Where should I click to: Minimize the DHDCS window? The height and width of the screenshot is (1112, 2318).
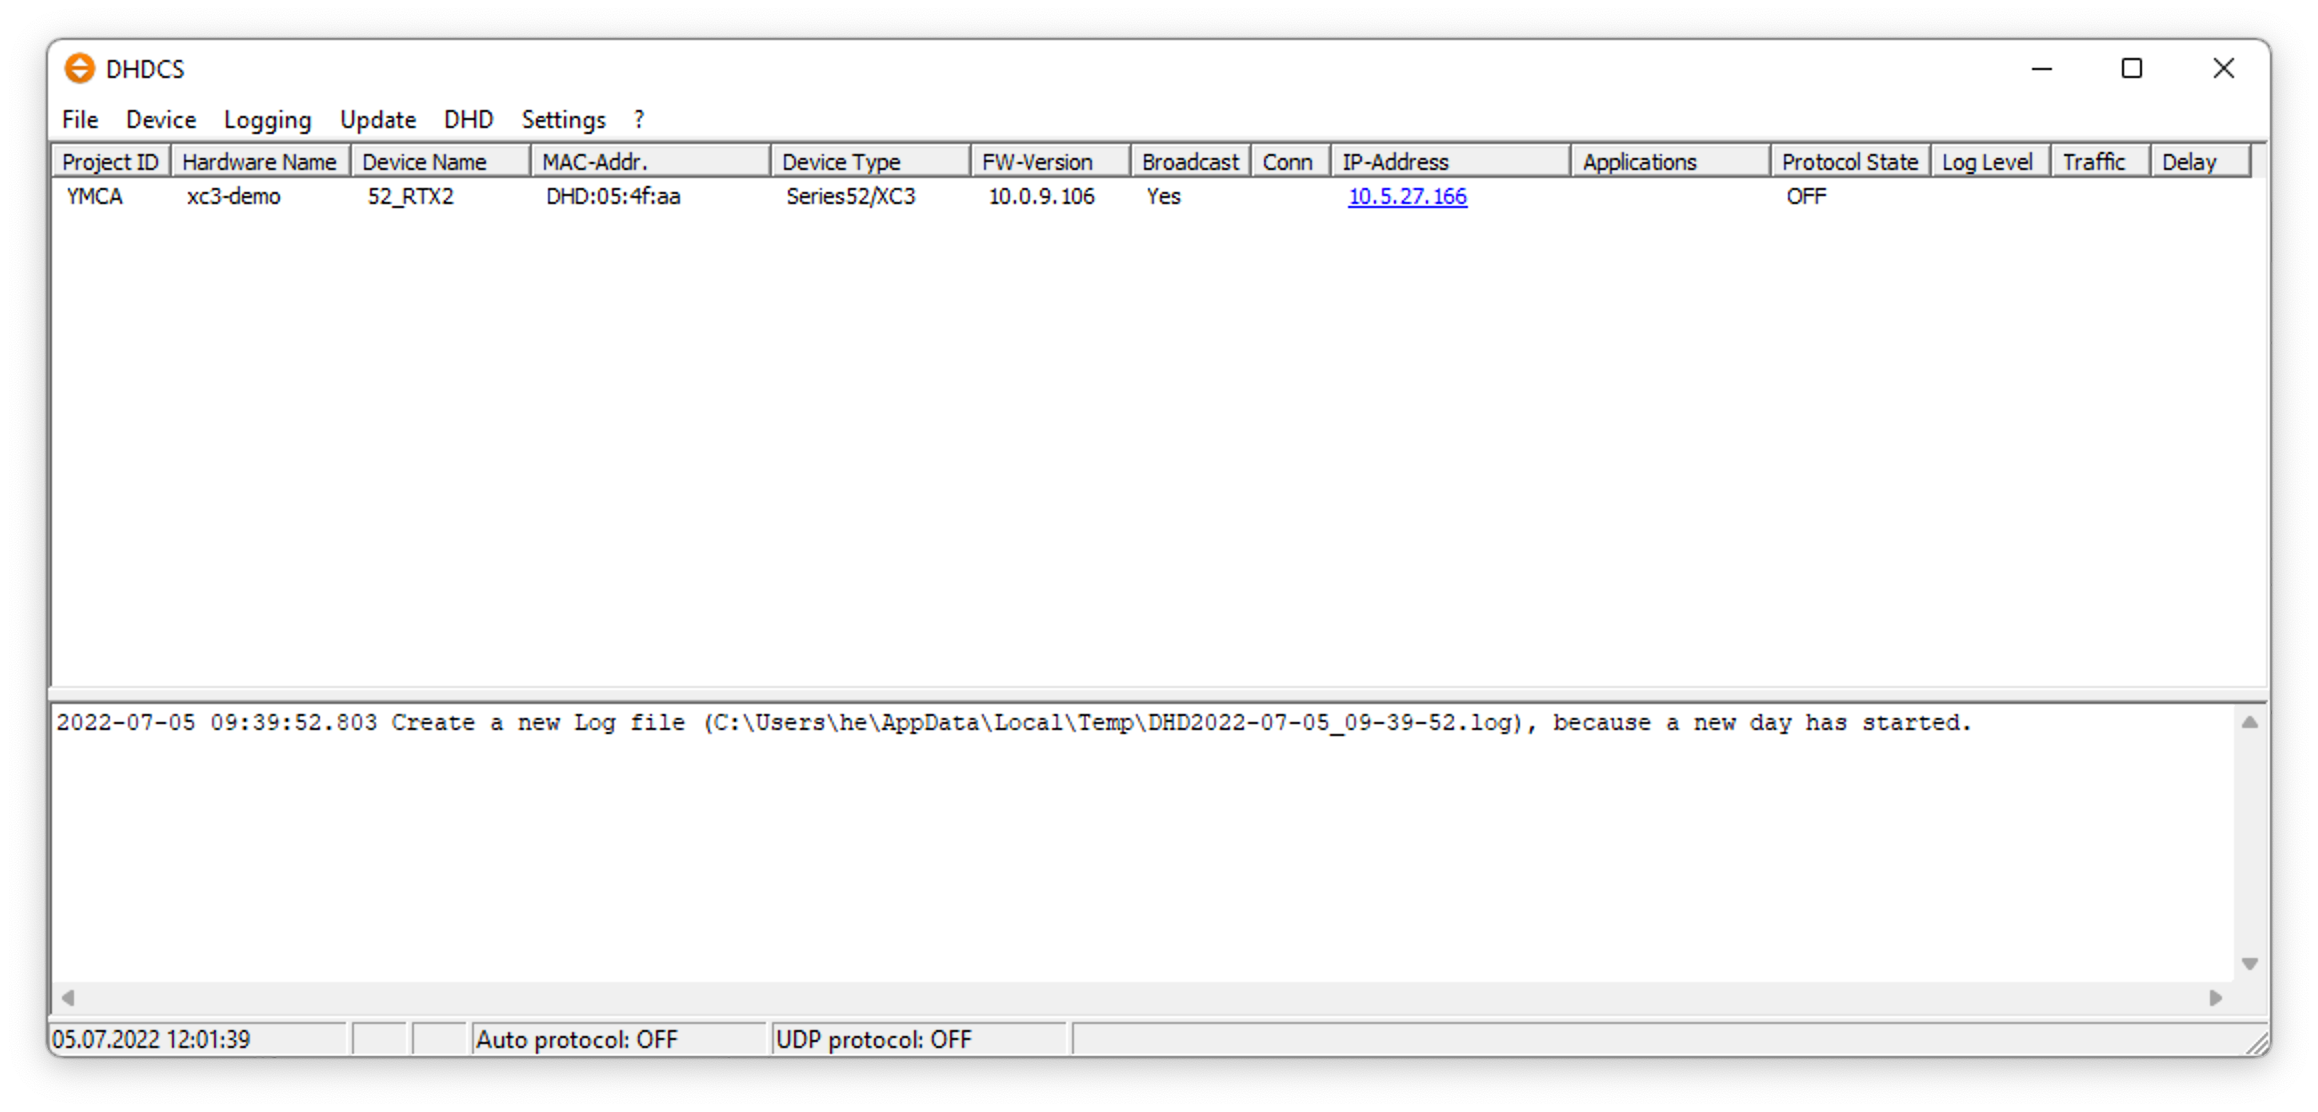coord(2042,69)
